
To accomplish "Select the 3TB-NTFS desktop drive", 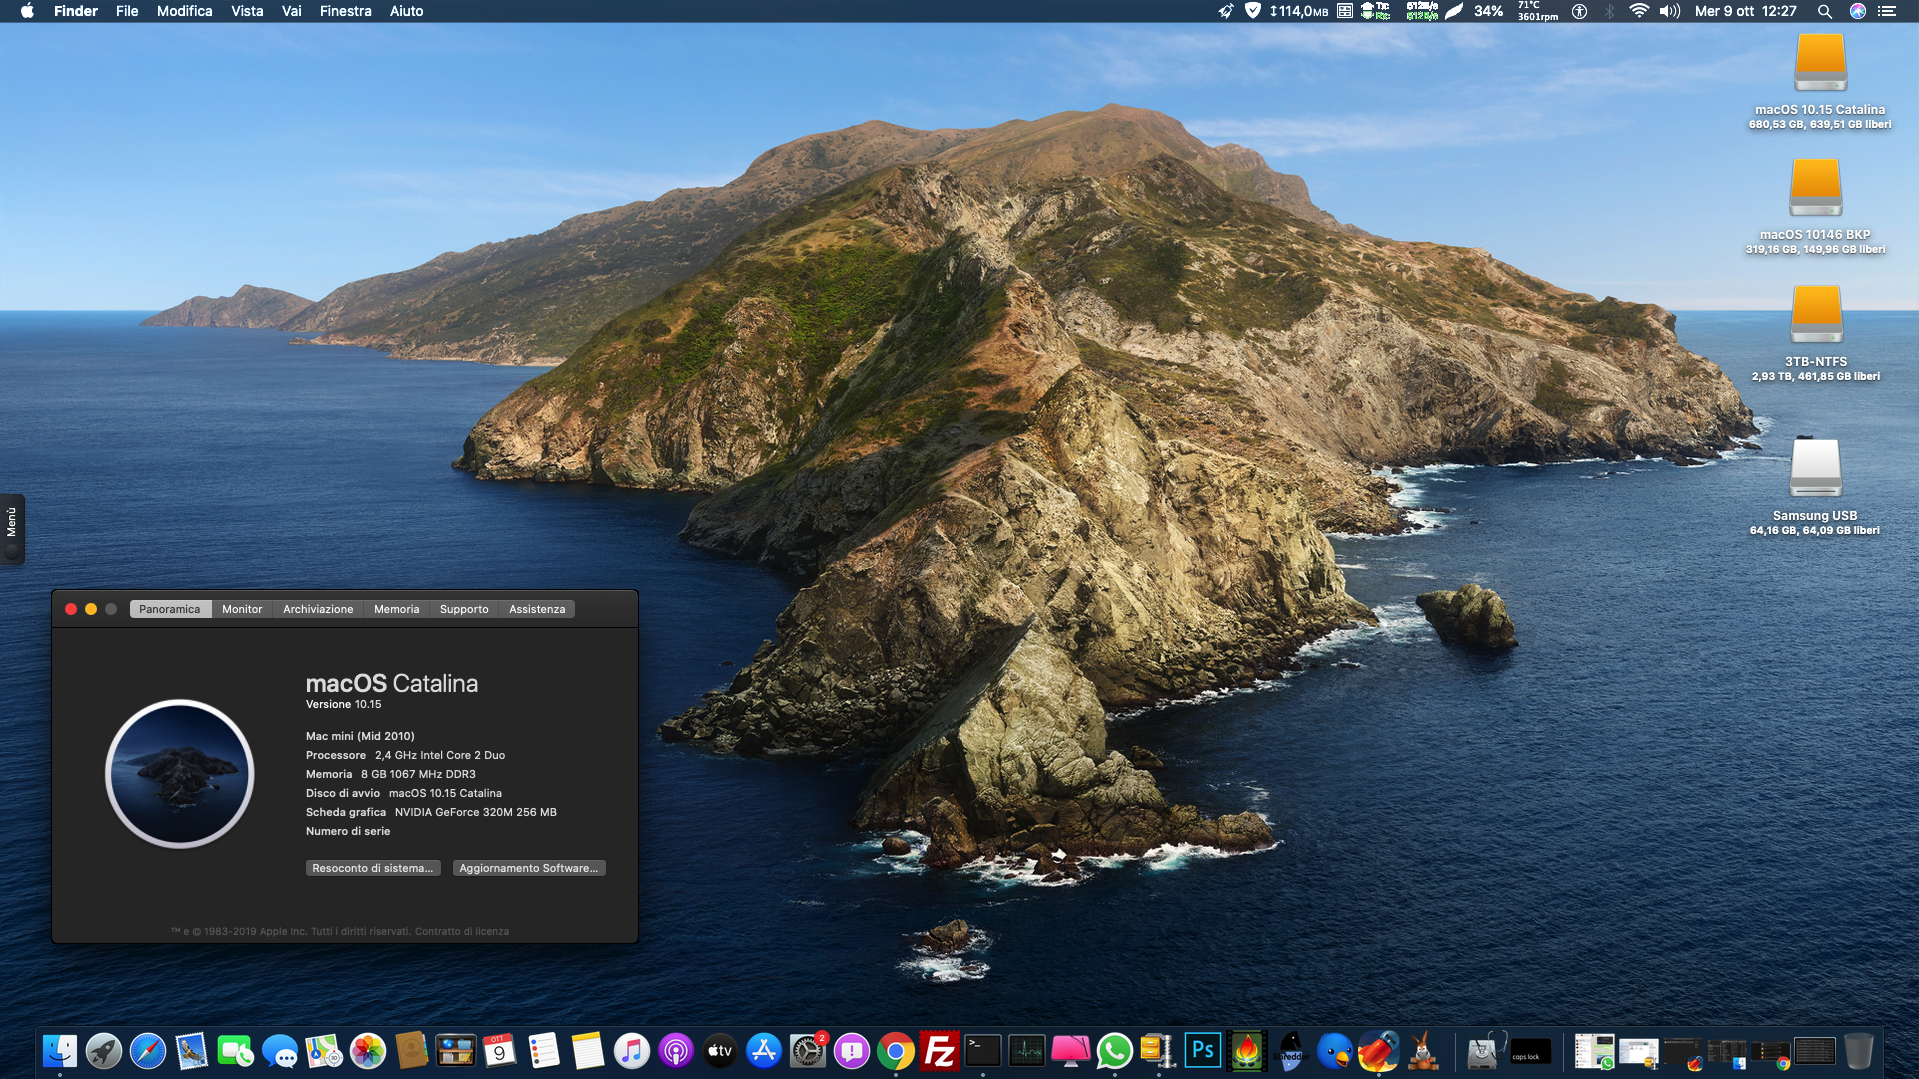I will (1816, 333).
